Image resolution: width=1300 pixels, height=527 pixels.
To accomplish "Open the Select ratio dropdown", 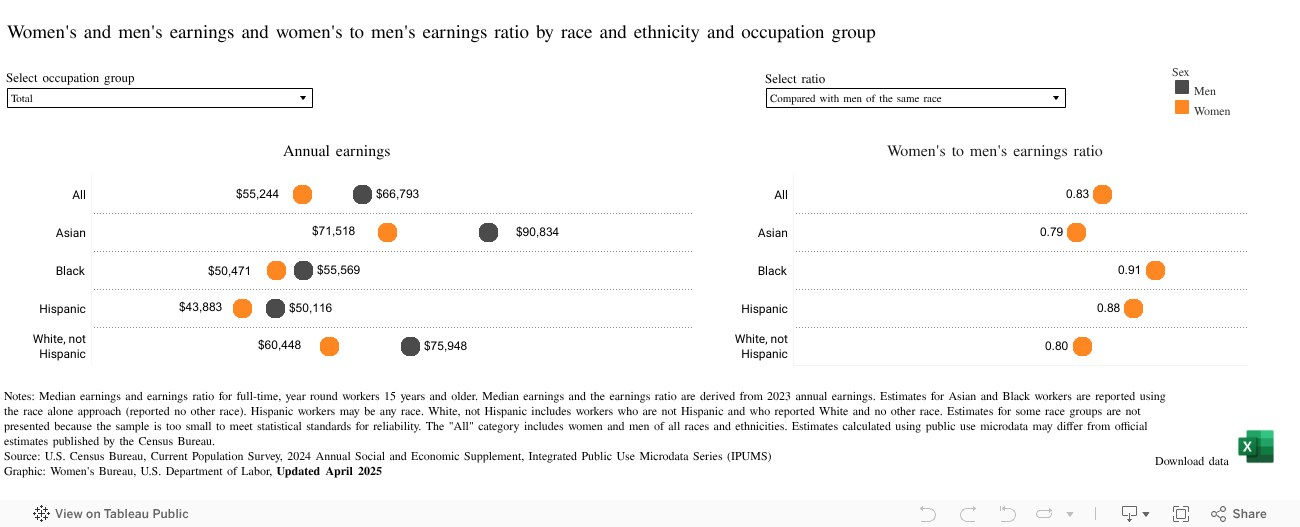I will [x=915, y=98].
